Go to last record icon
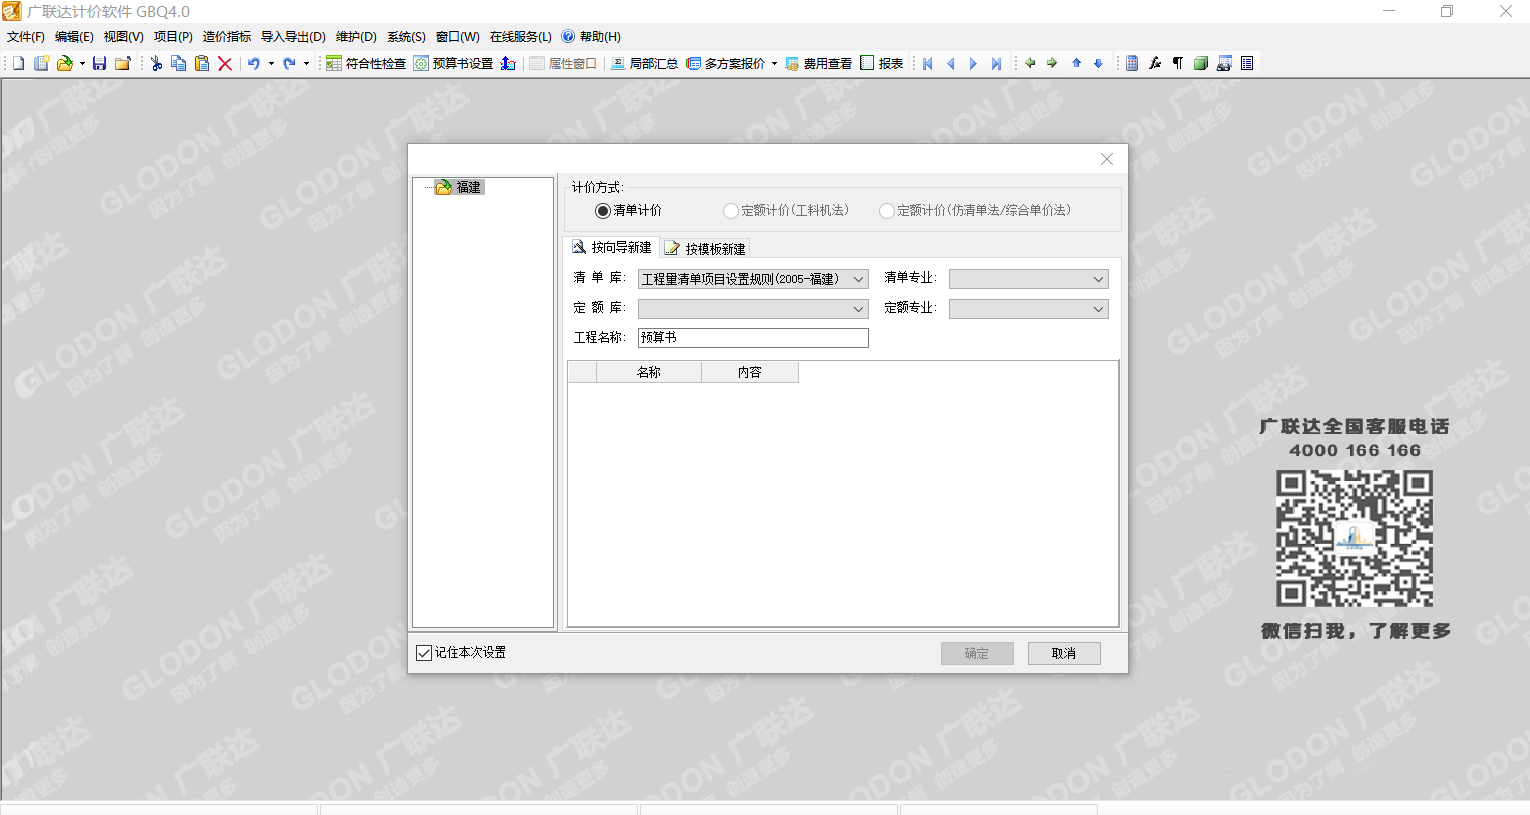 tap(996, 63)
